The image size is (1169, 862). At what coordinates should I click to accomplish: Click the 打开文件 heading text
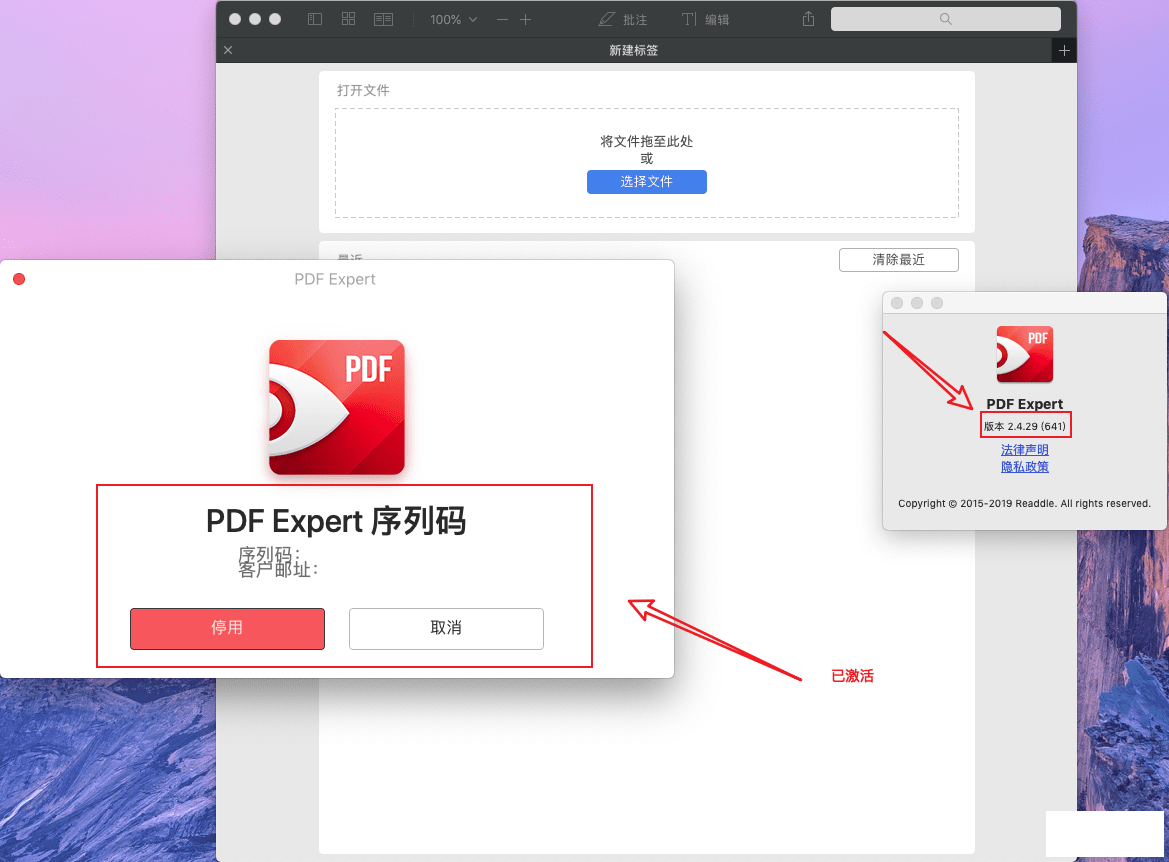coord(363,90)
